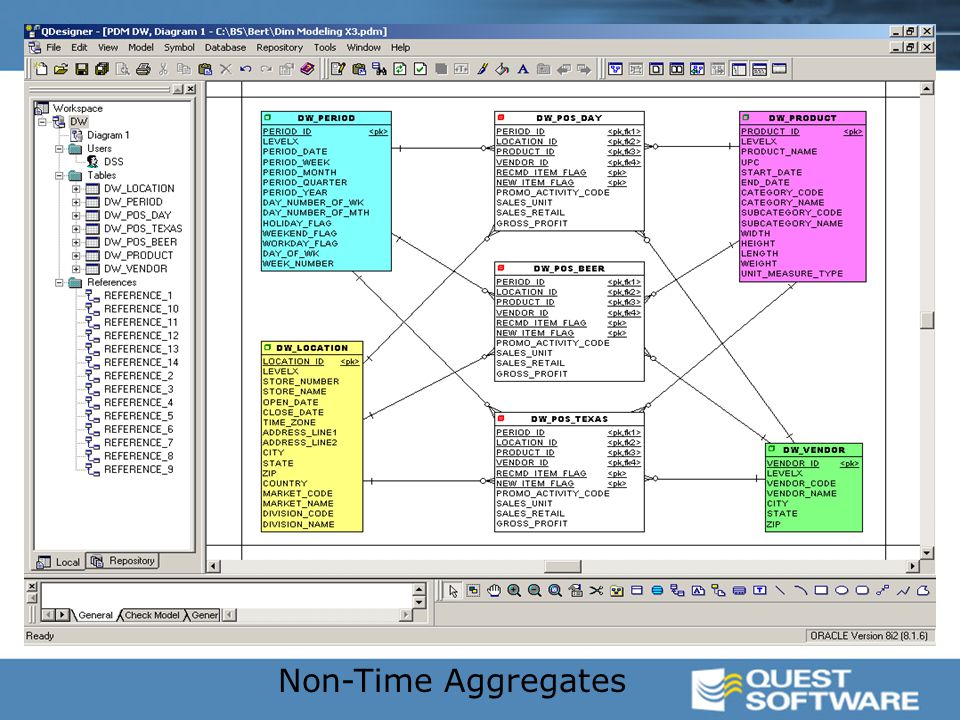The width and height of the screenshot is (960, 720).
Task: Click the diagram vertical scrollbar thumb
Action: (927, 320)
